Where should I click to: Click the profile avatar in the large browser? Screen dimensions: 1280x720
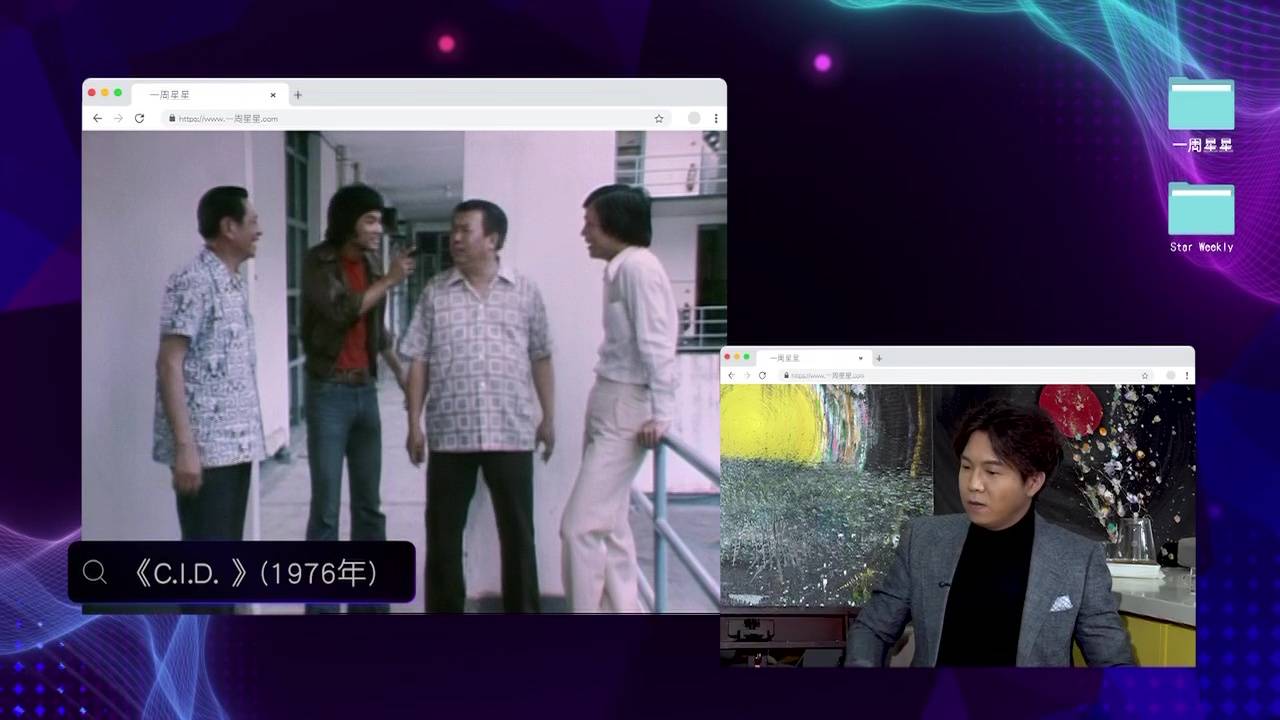(x=694, y=118)
